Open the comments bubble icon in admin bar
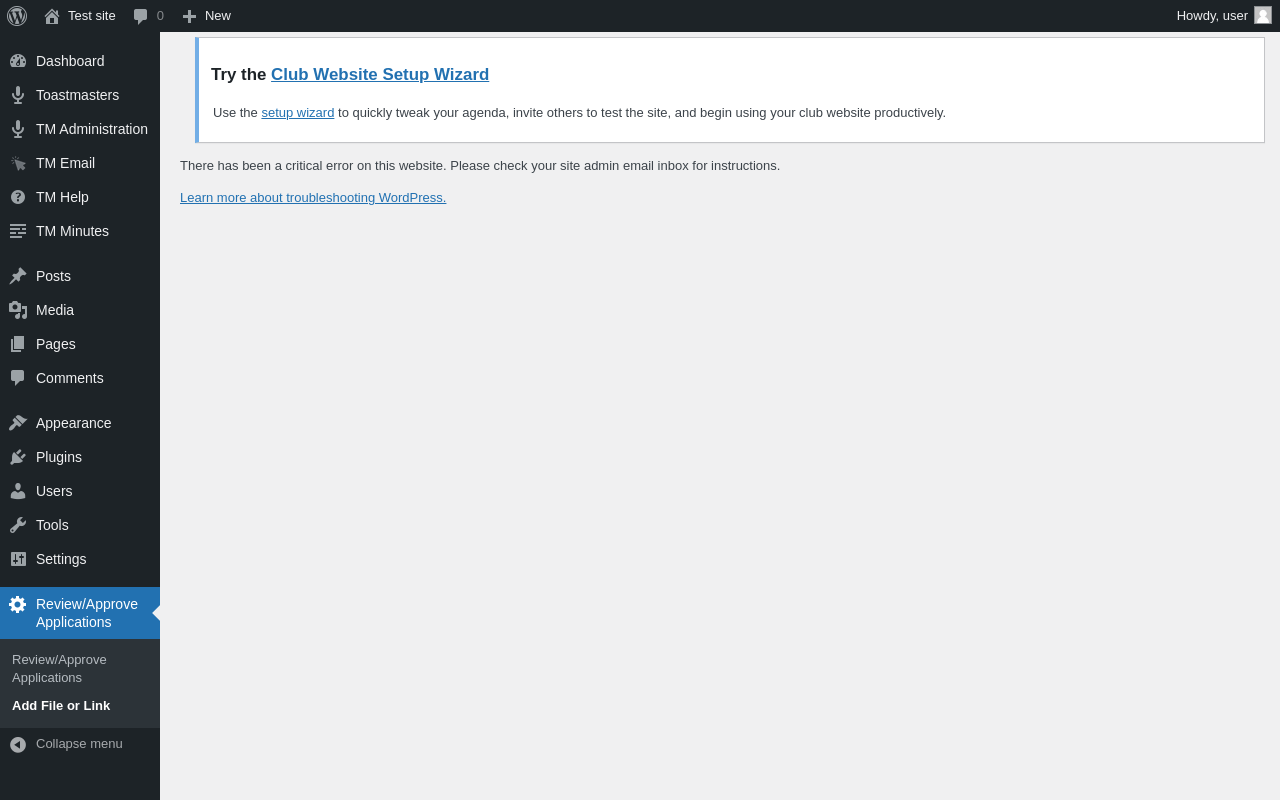 point(141,16)
